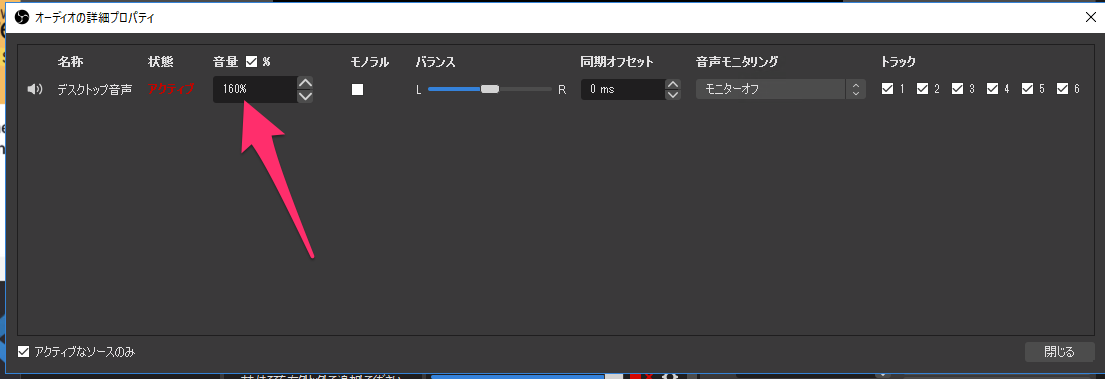Click the 閉じる button
Image resolution: width=1105 pixels, height=379 pixels.
click(1059, 352)
